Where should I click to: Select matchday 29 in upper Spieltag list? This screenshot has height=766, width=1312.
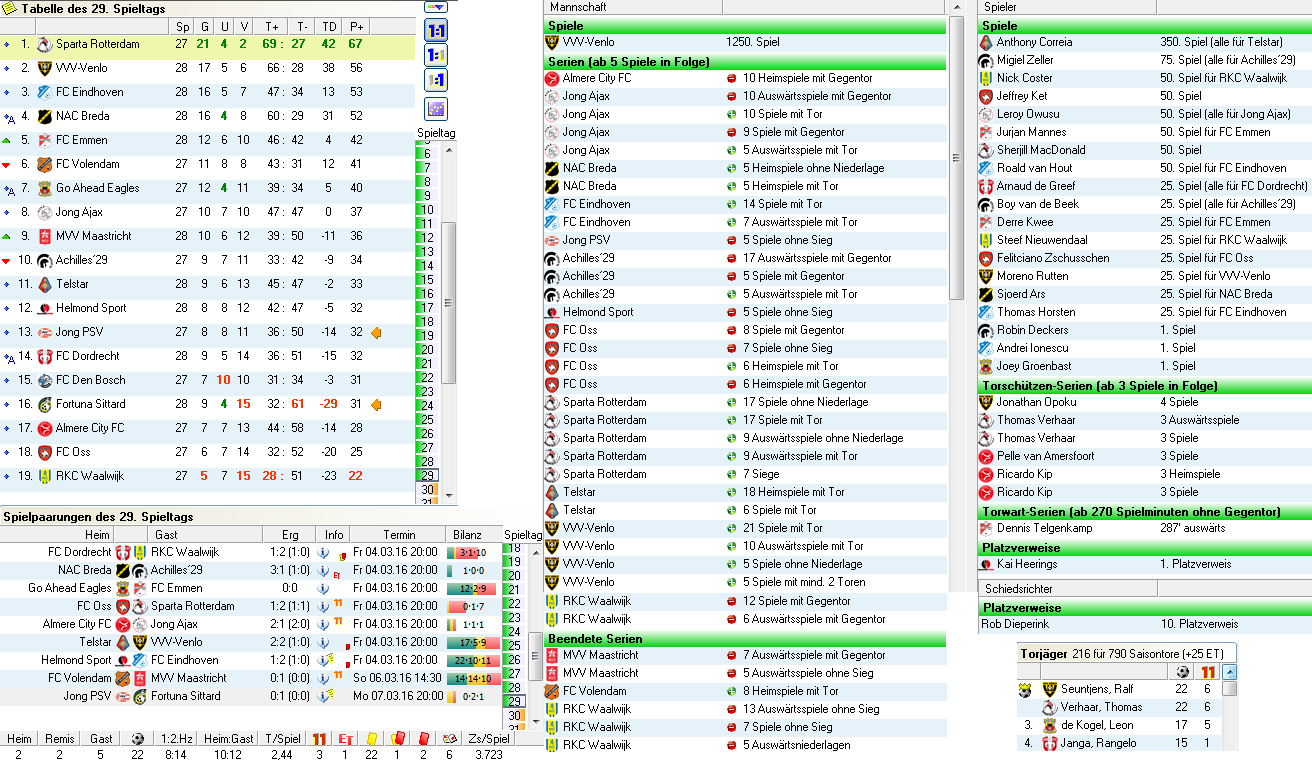point(428,476)
